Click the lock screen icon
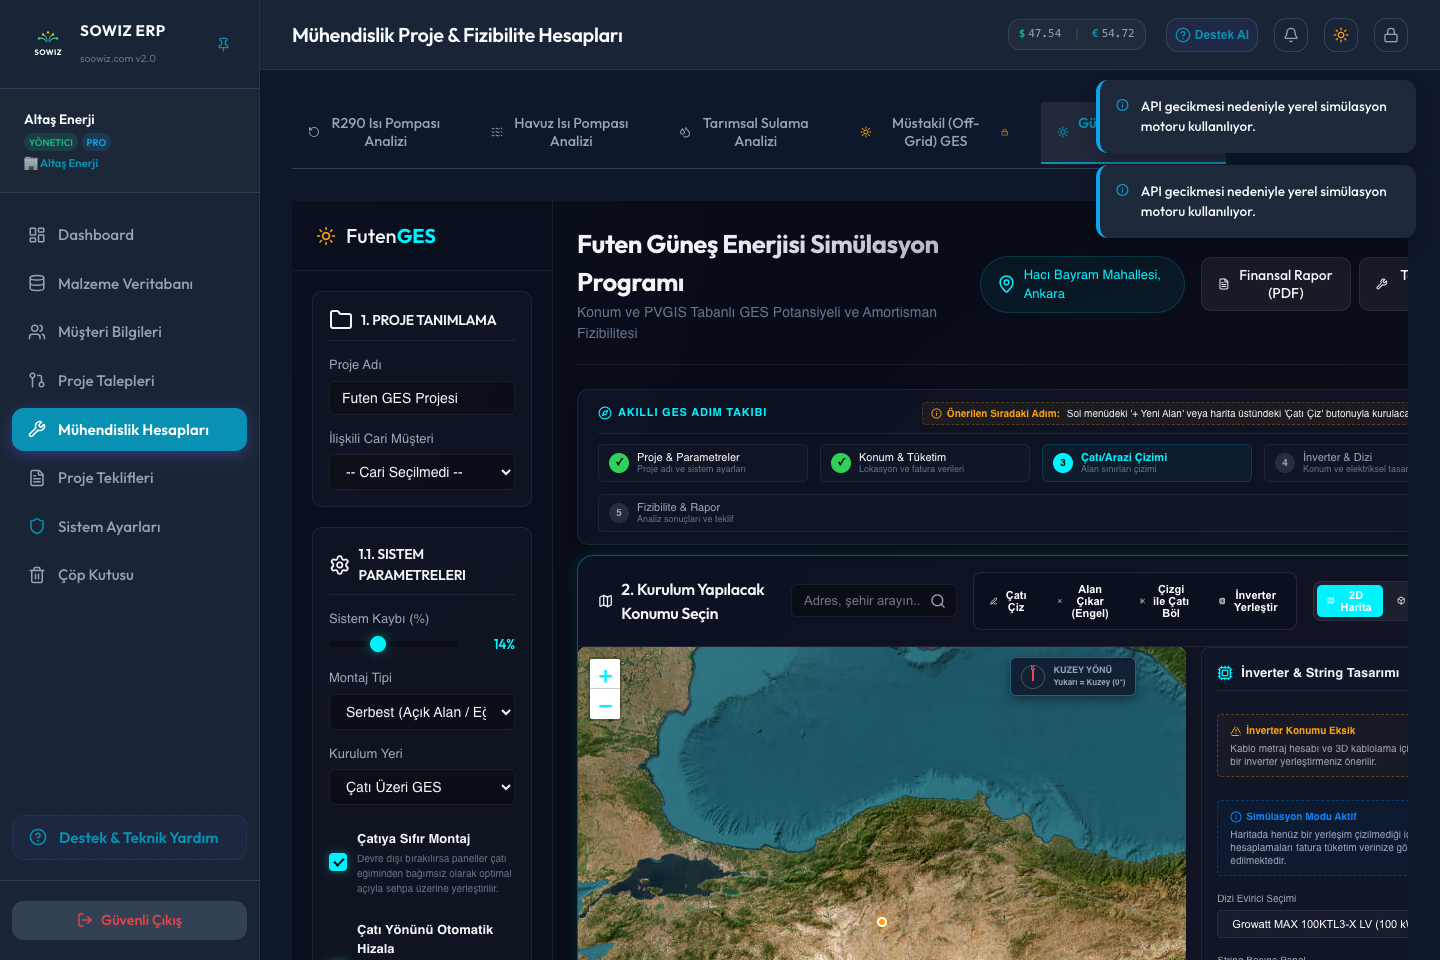 tap(1391, 35)
